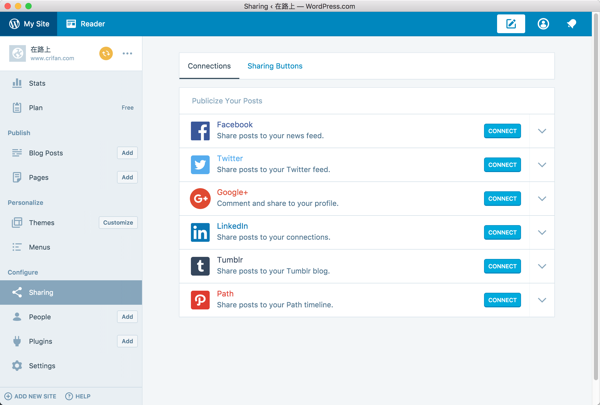
Task: Open My Site with WordPress logo
Action: coord(29,24)
